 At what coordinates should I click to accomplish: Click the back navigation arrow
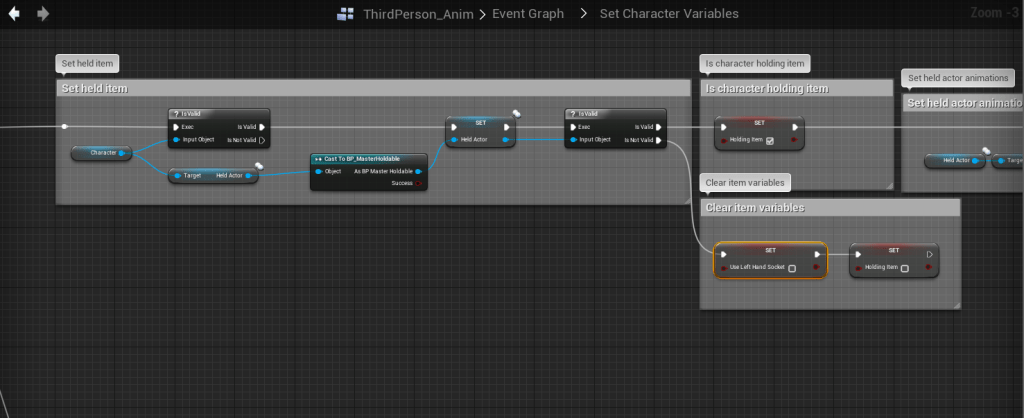pos(15,14)
